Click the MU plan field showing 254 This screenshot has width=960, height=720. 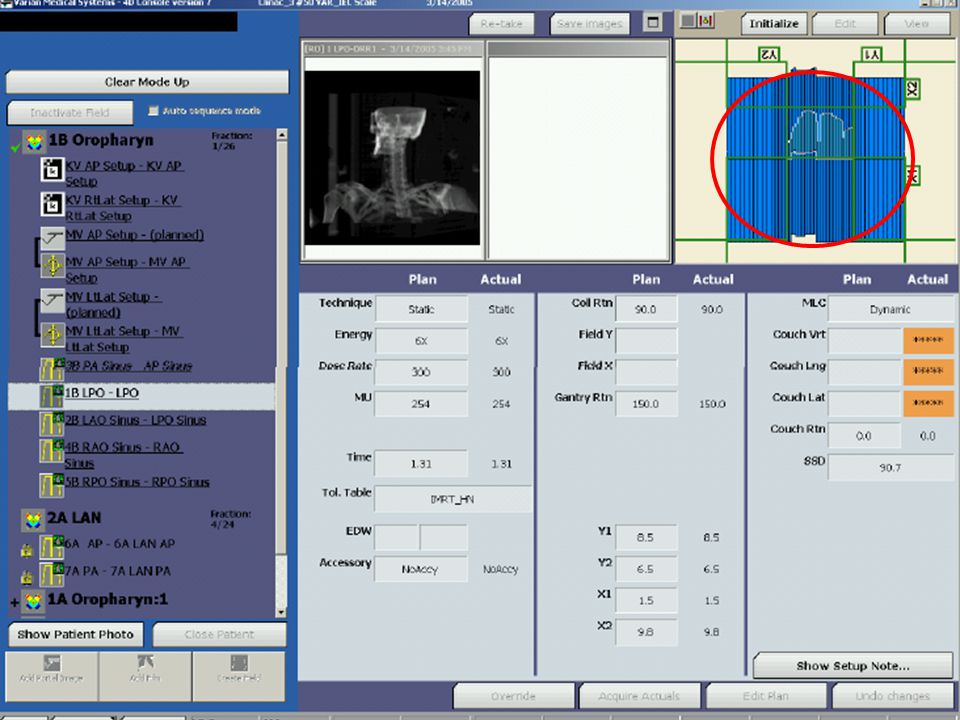(422, 404)
